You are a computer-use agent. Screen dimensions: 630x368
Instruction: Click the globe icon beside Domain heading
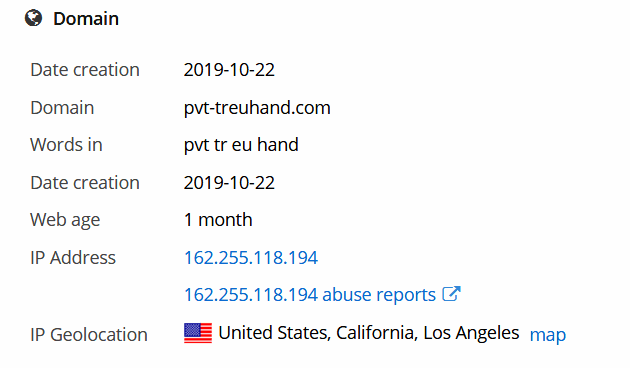click(x=33, y=18)
